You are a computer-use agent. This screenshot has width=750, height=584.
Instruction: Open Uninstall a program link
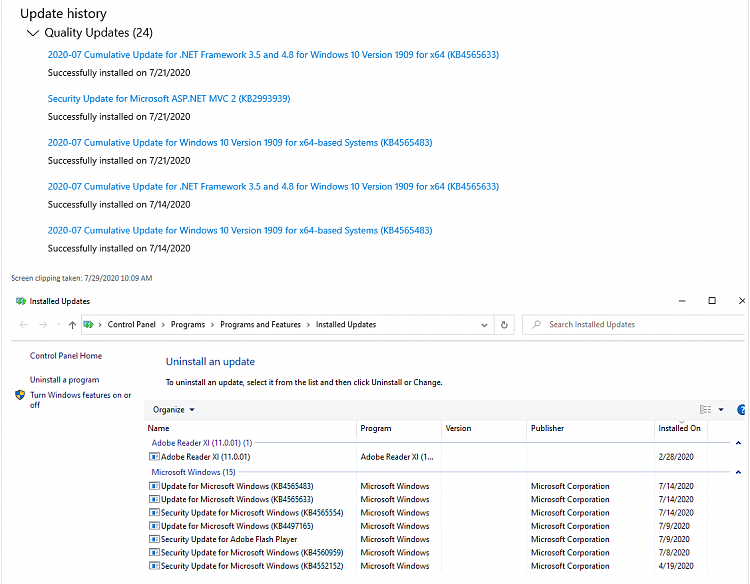click(65, 380)
